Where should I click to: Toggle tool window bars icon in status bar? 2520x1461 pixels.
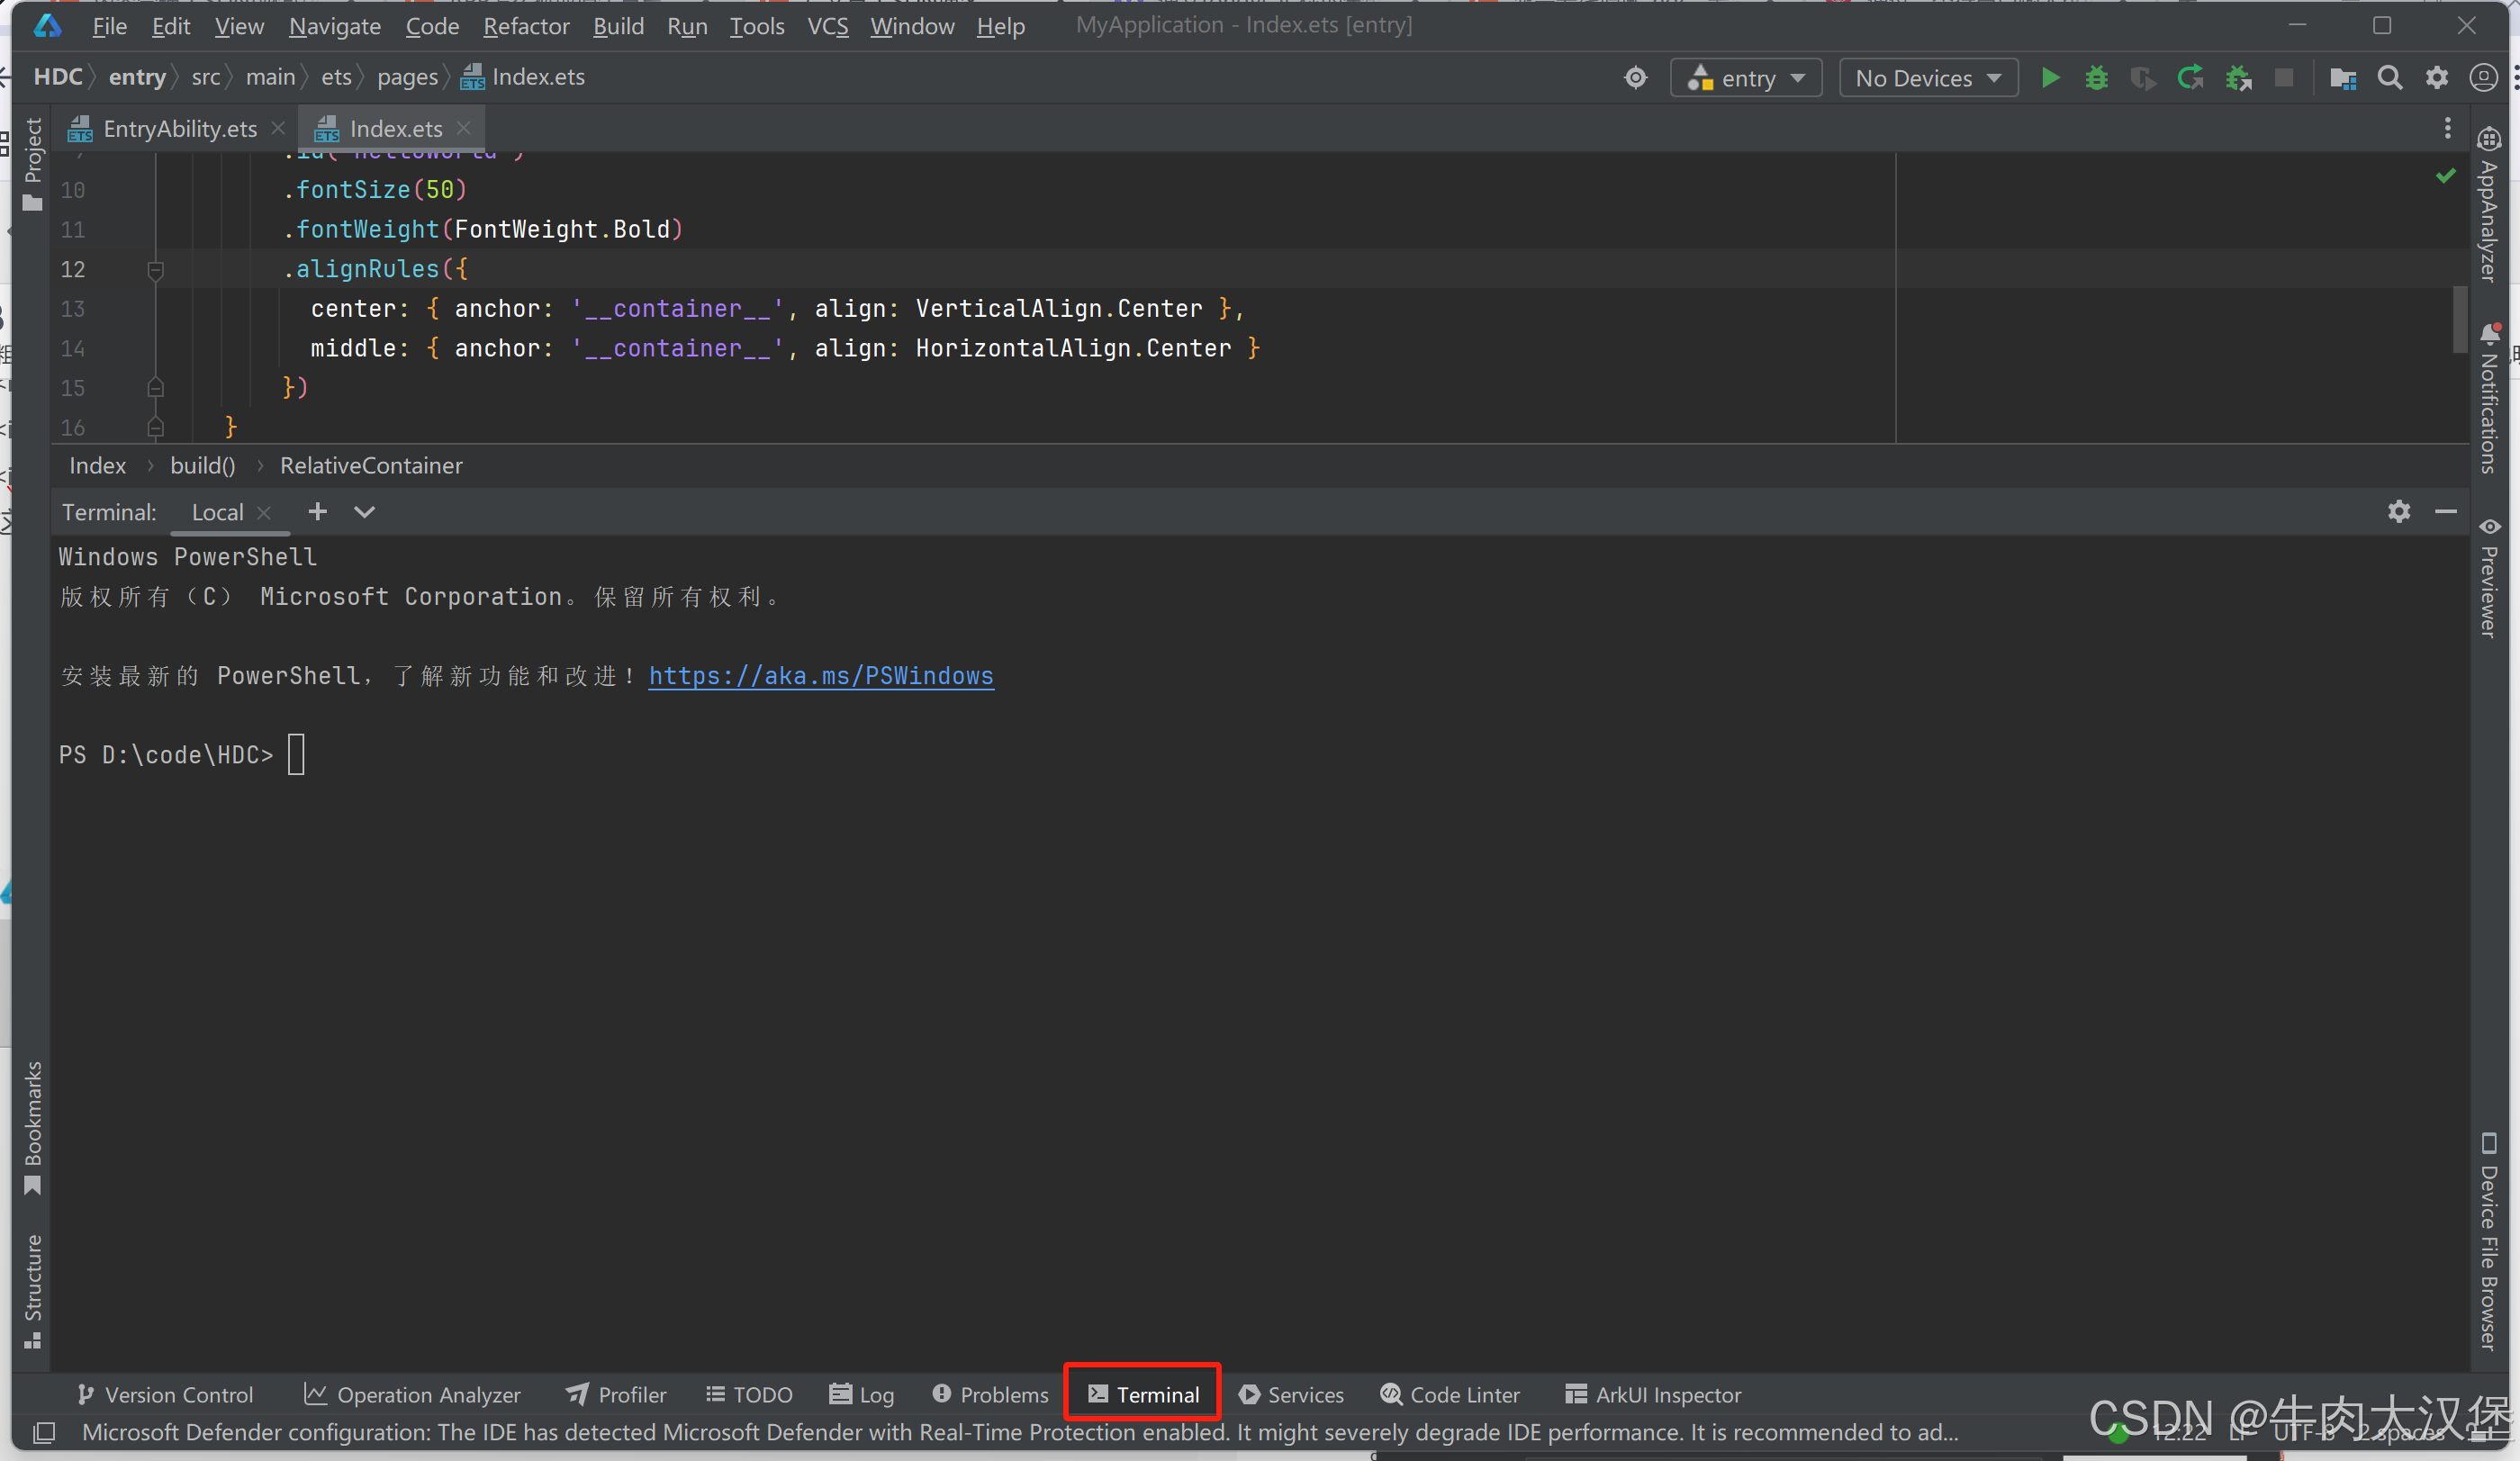point(44,1433)
